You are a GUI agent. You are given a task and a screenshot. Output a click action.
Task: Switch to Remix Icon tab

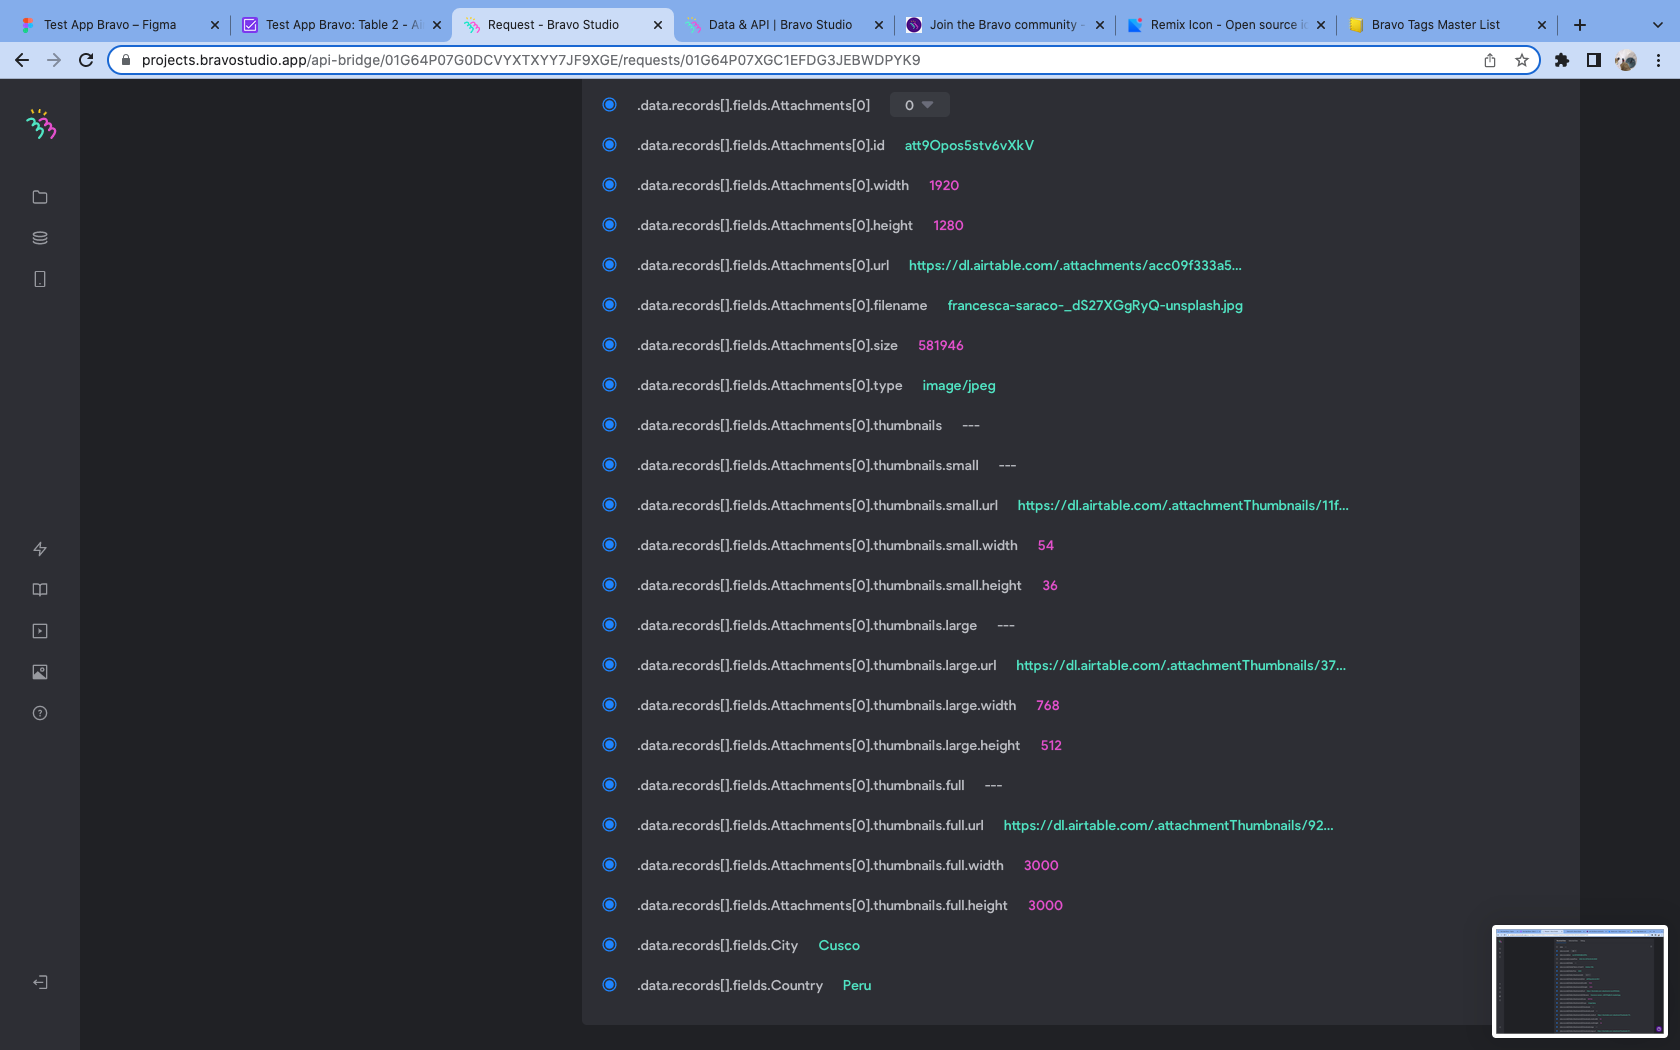coord(1226,25)
